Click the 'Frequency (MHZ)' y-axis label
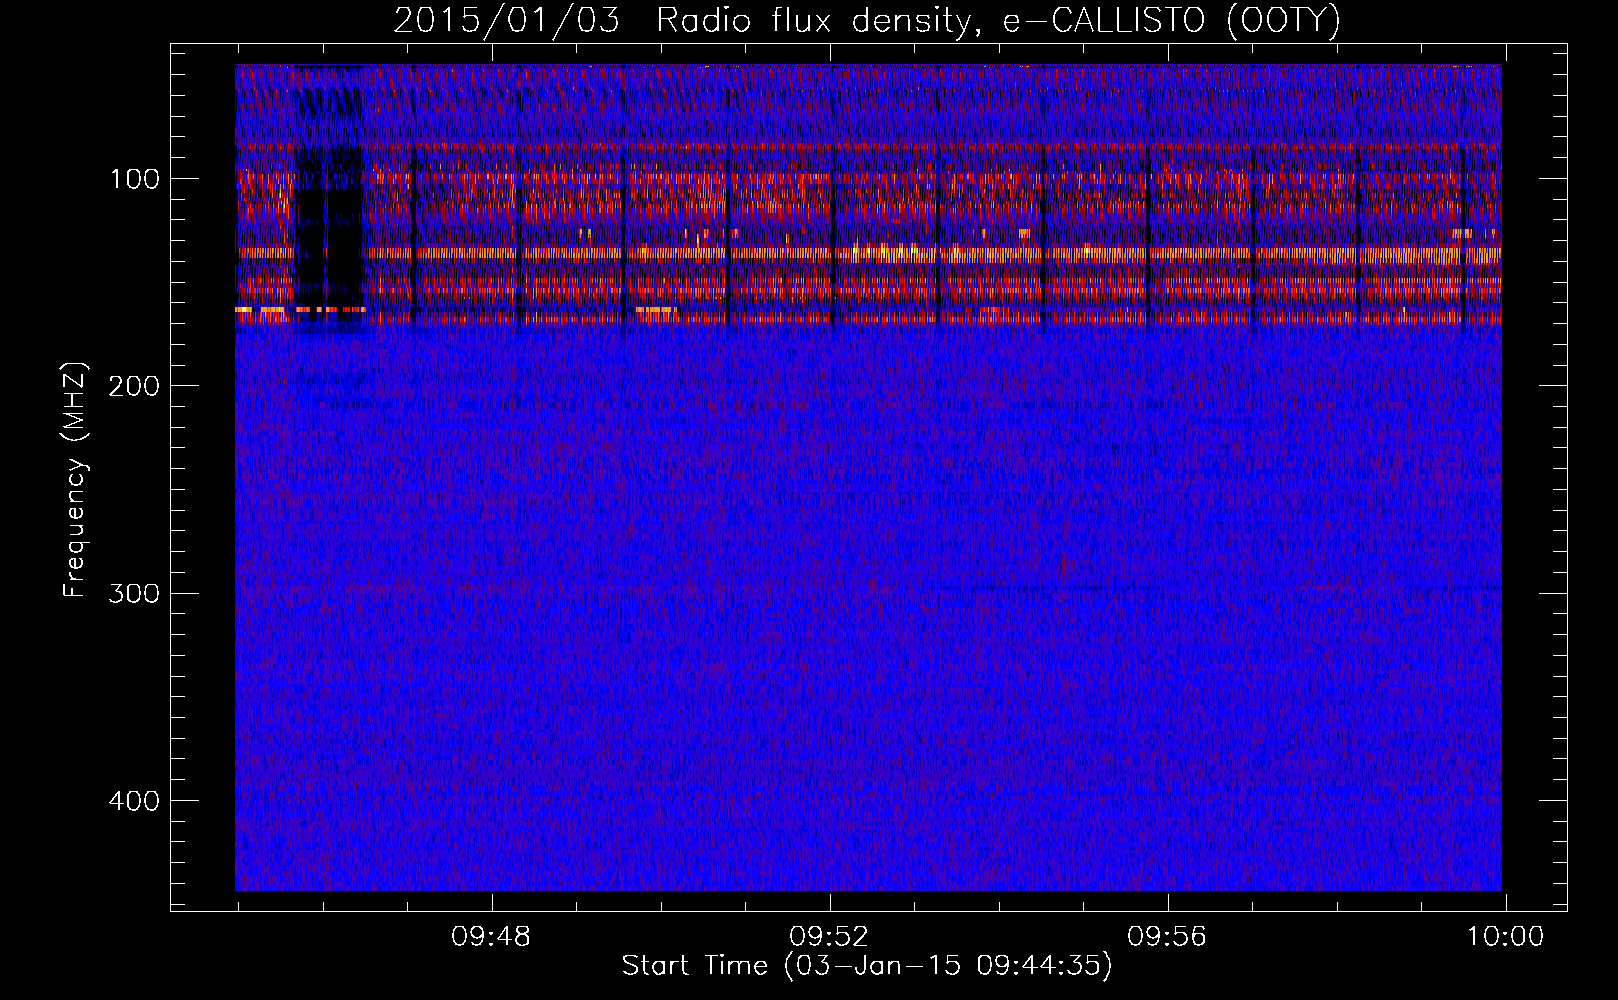This screenshot has width=1618, height=1000. pyautogui.click(x=75, y=480)
